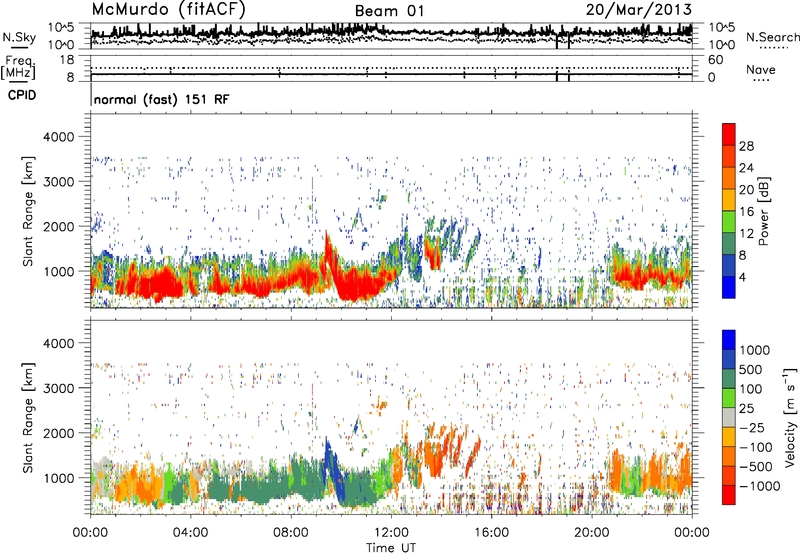Viewport: 800px width, 554px height.
Task: Select the N.Sky legend label
Action: [x=19, y=37]
